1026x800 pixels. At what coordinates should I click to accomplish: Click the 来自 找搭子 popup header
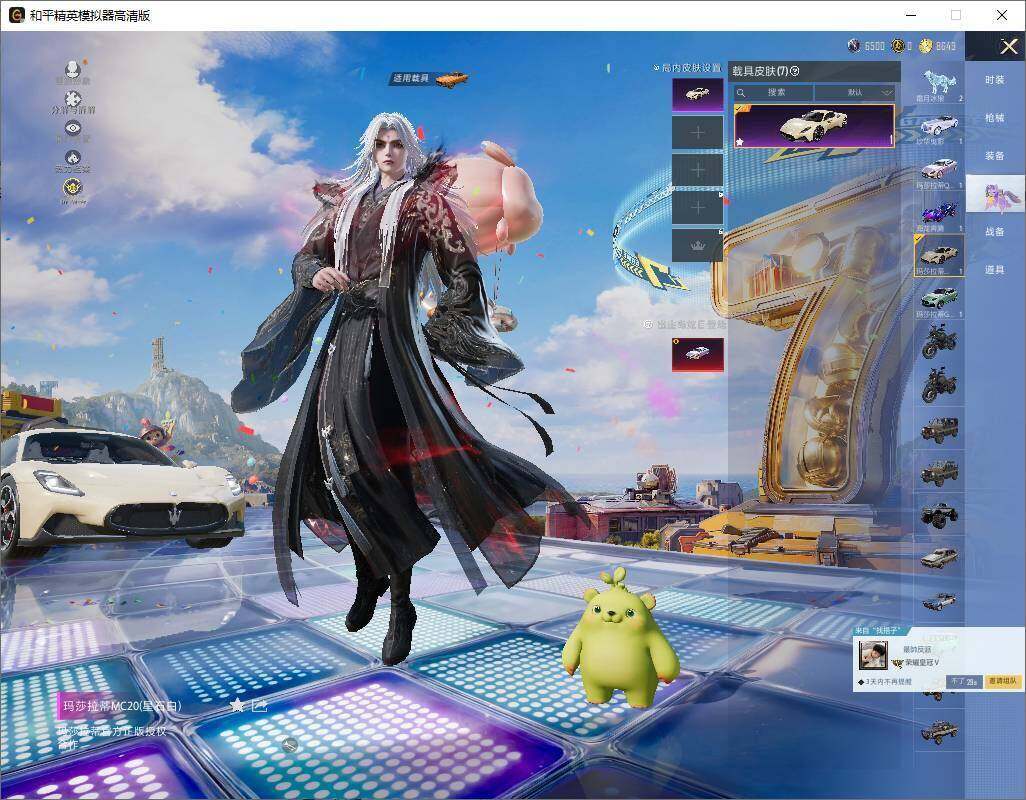pyautogui.click(x=882, y=631)
